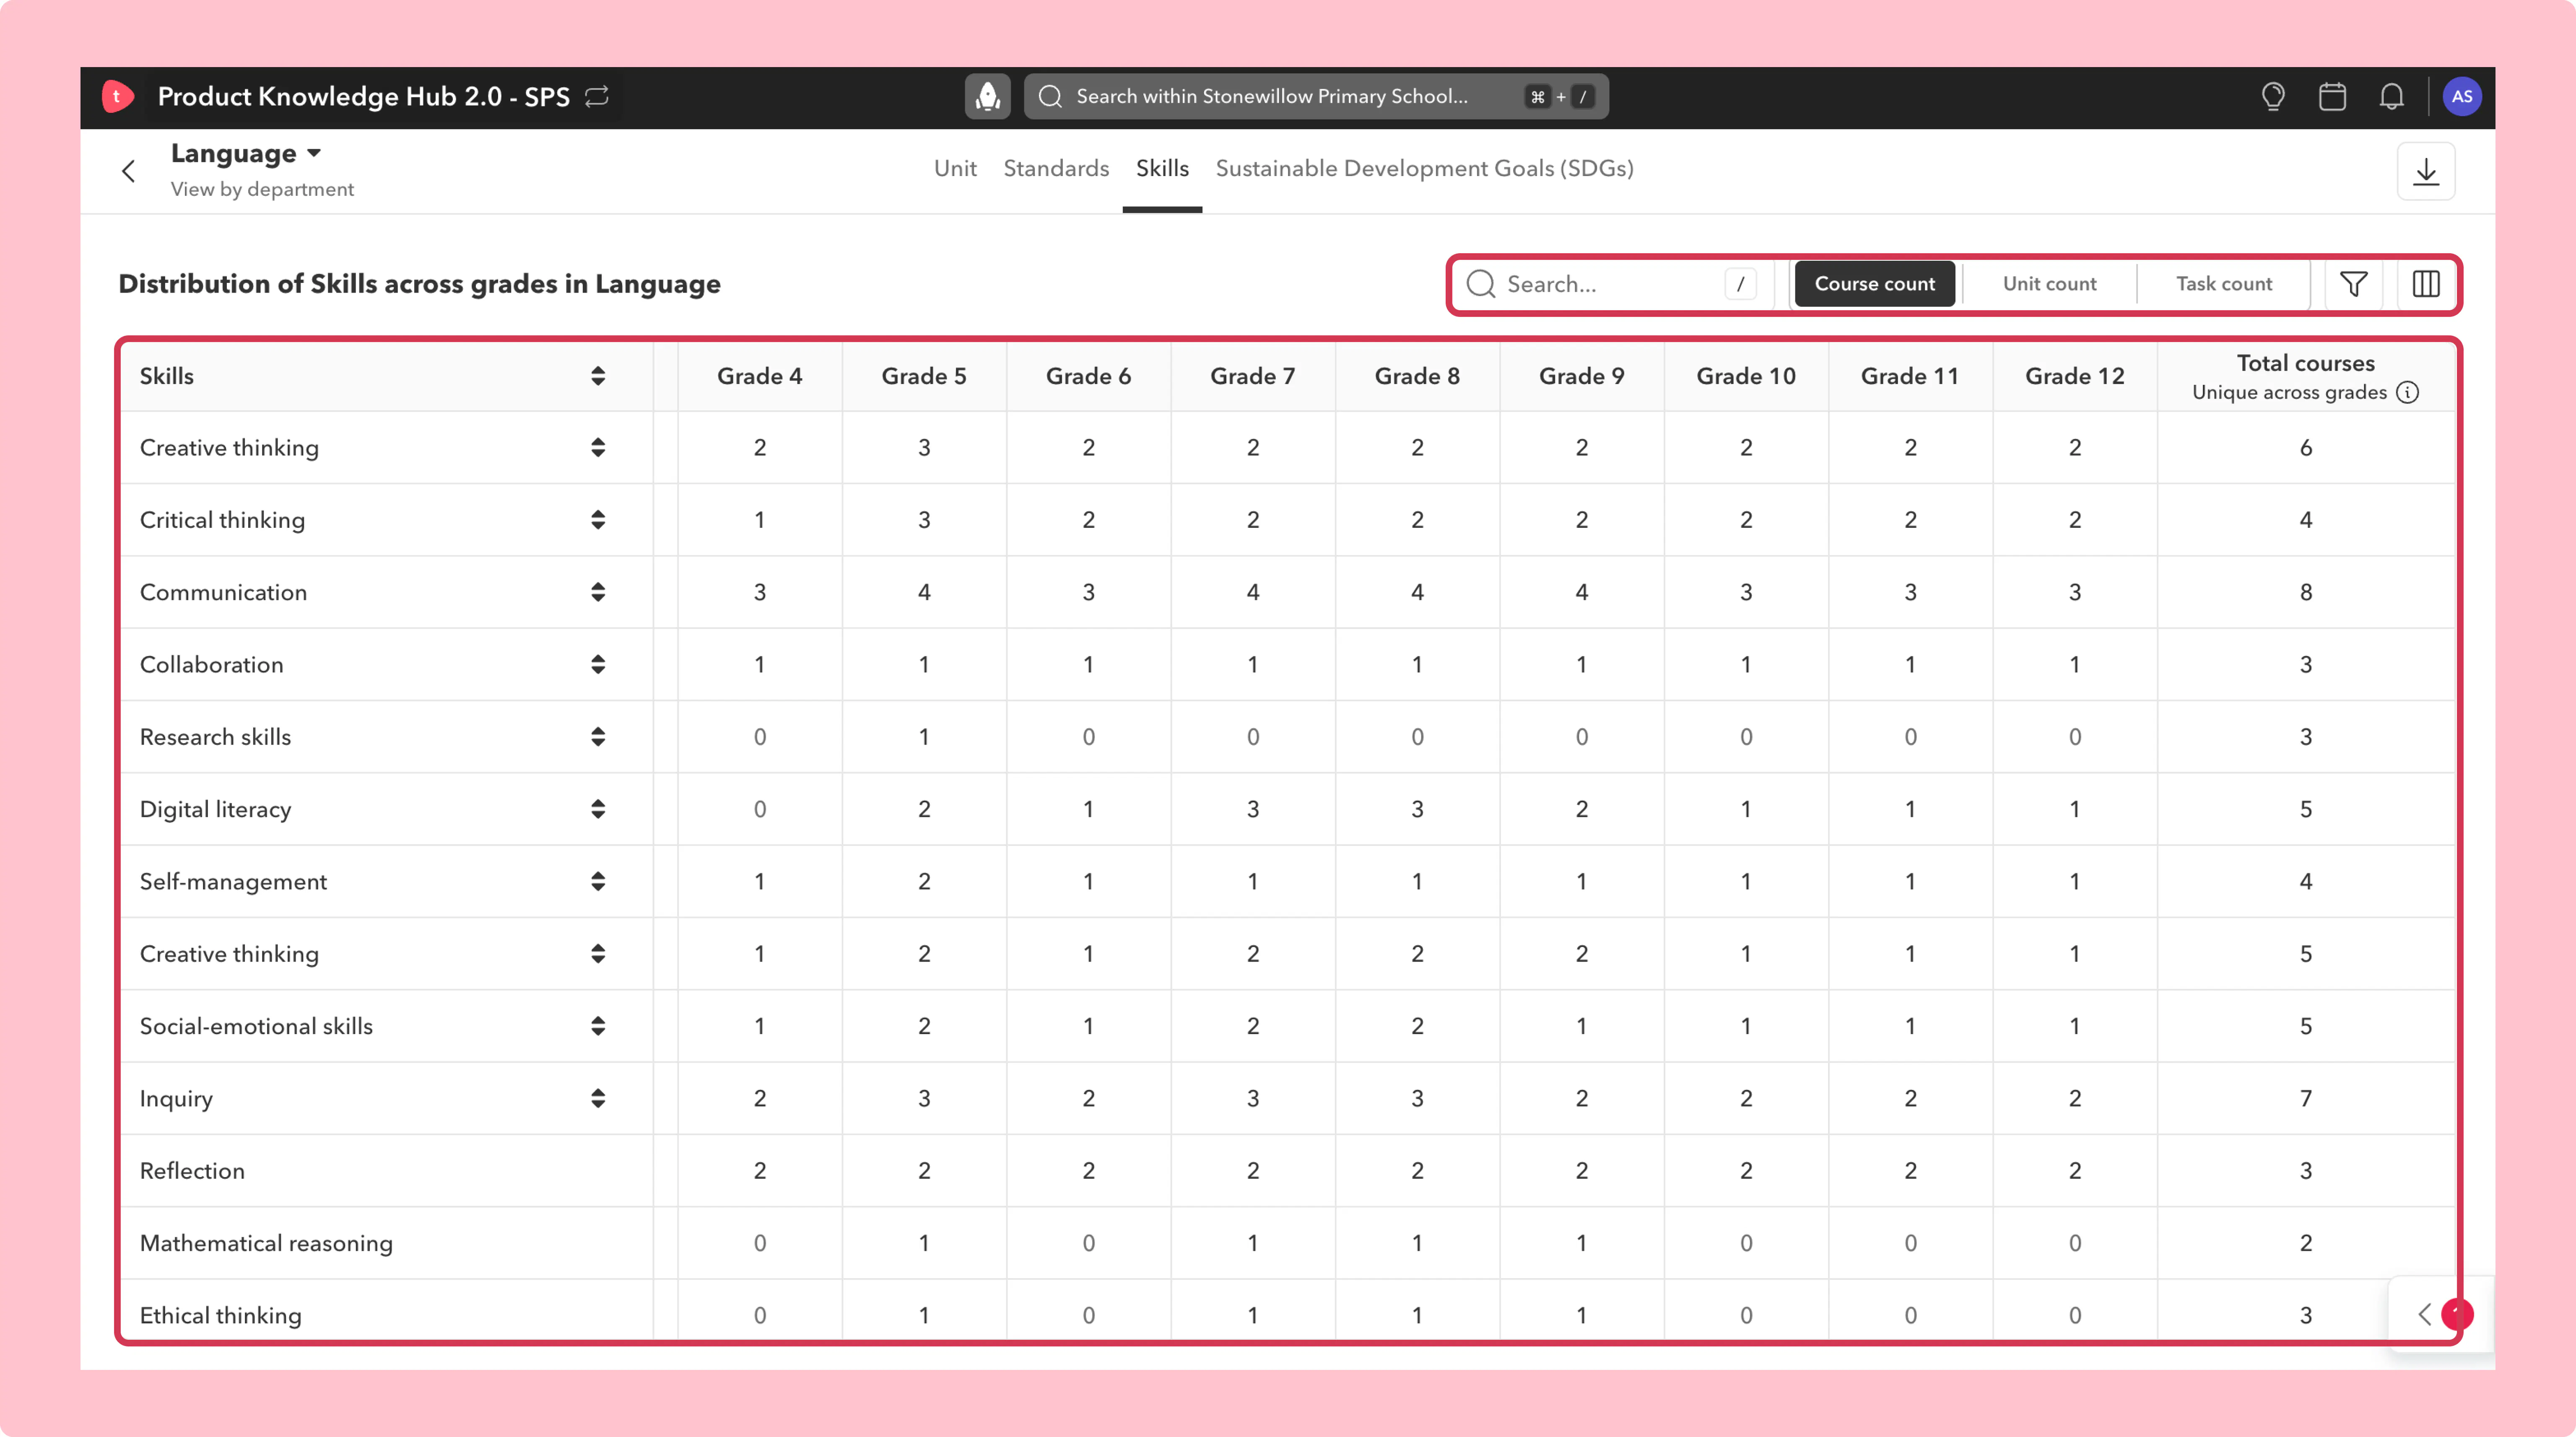Screen dimensions: 2576x1437
Task: Open the Language department dropdown
Action: pyautogui.click(x=246, y=153)
